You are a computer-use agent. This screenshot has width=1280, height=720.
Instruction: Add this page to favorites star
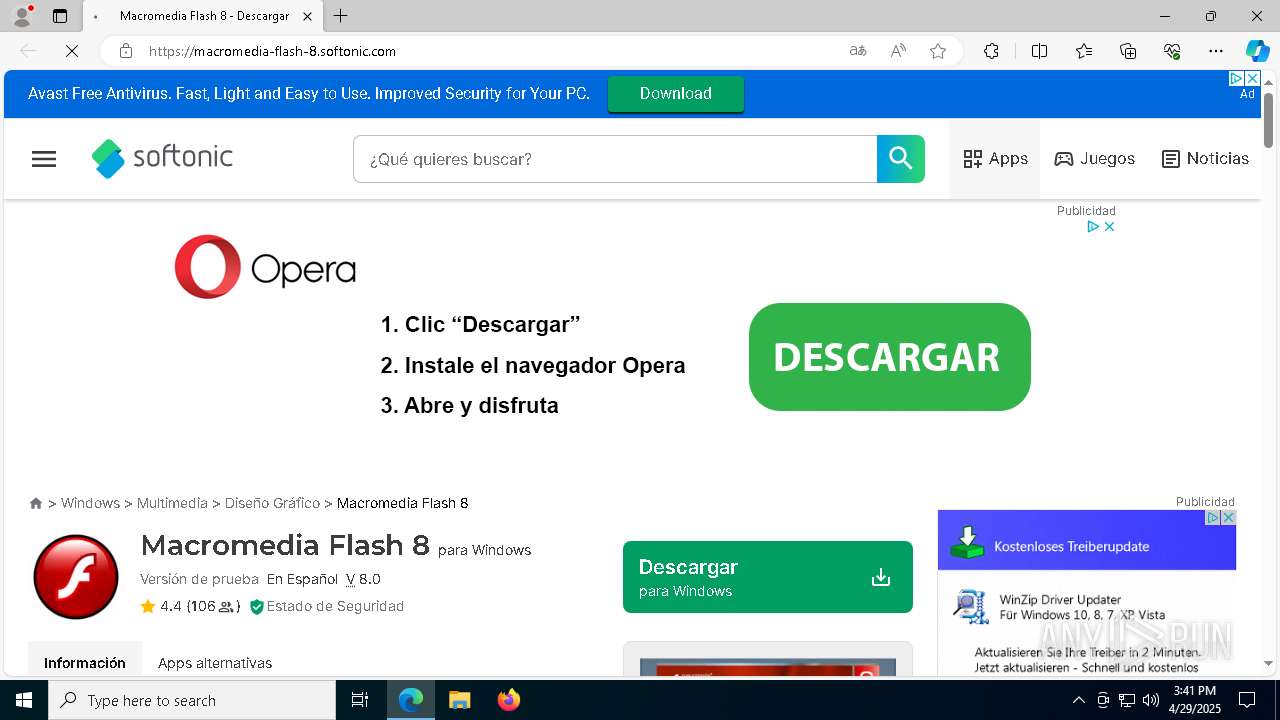(938, 51)
